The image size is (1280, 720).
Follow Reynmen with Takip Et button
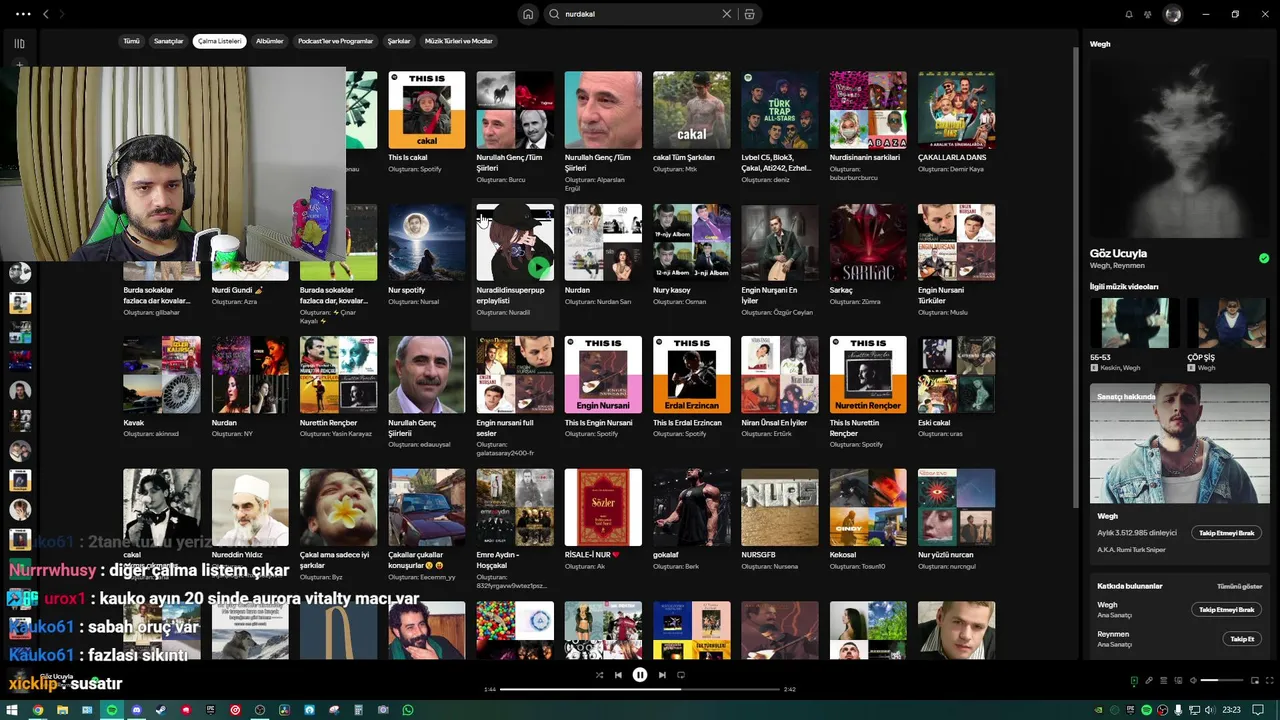pos(1242,638)
